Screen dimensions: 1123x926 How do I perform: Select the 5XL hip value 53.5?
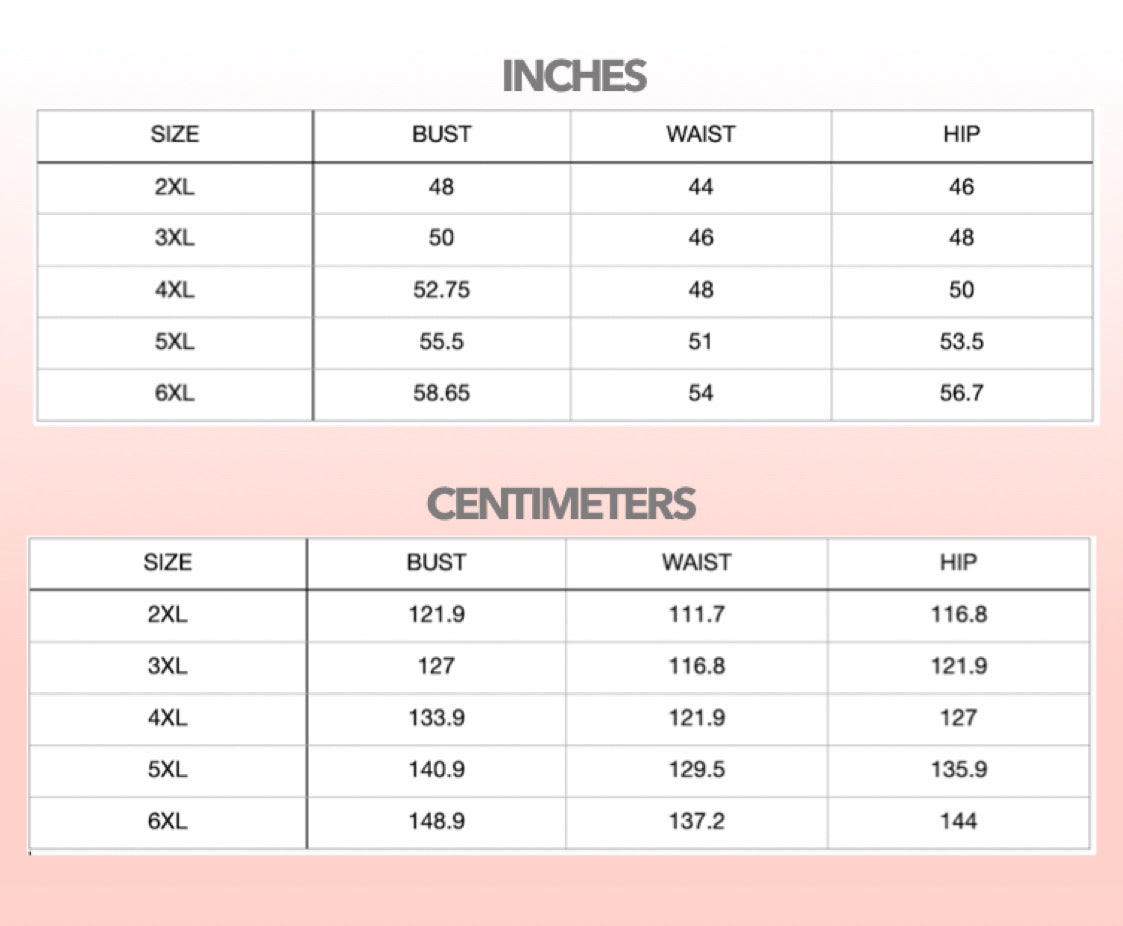point(961,342)
